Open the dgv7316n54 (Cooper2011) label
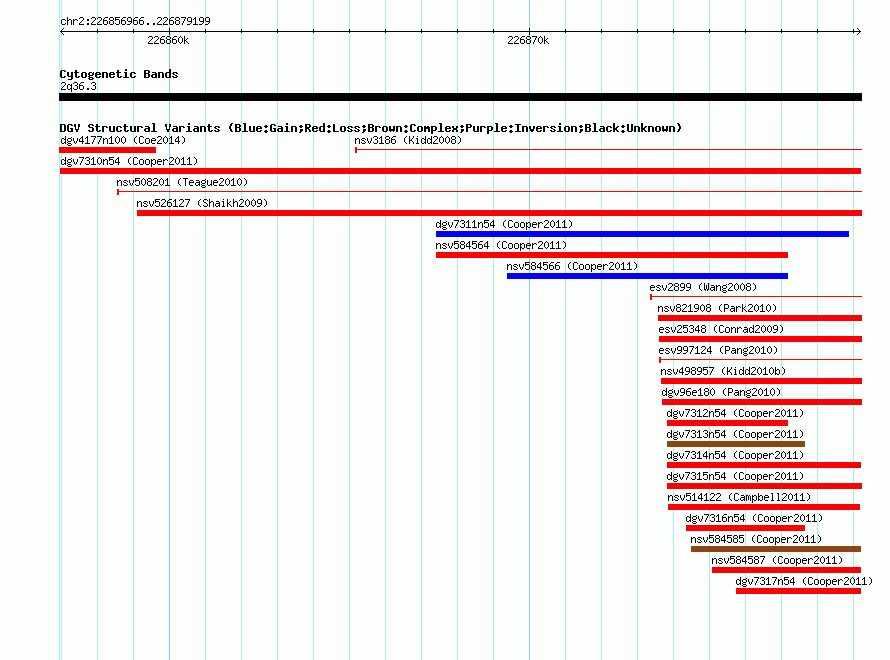The height and width of the screenshot is (660, 890). pos(754,518)
